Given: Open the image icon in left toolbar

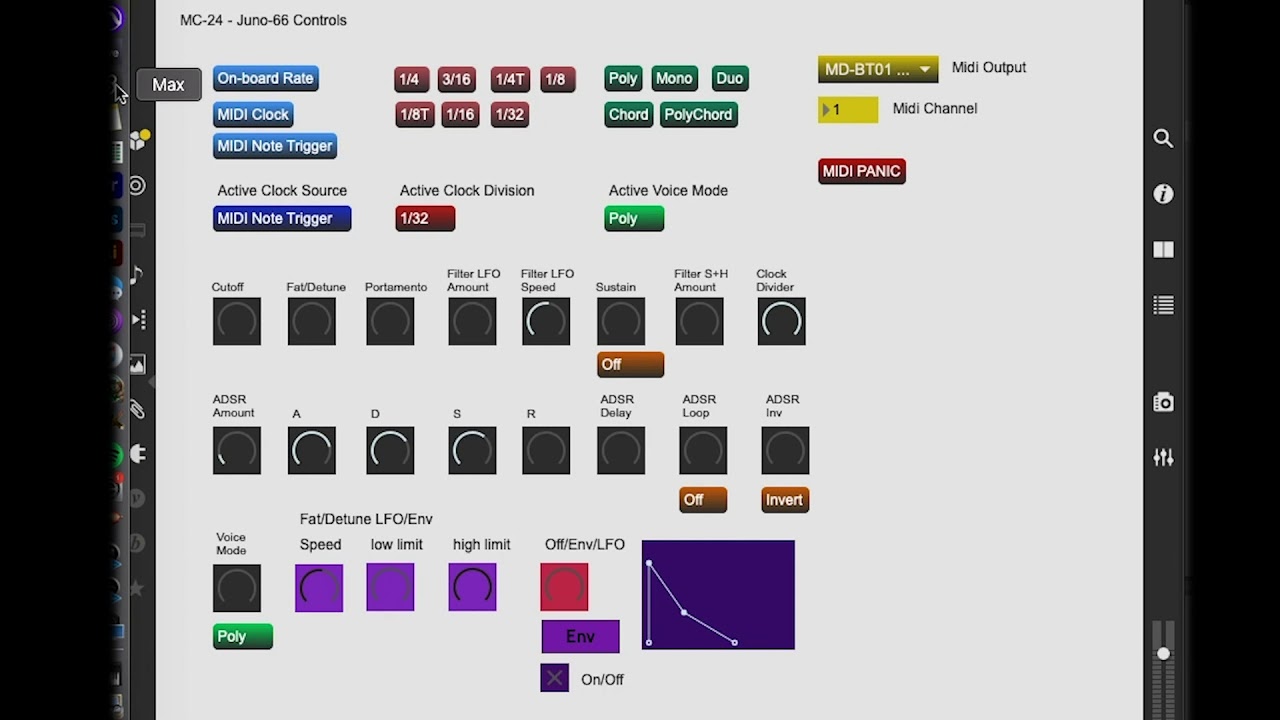Looking at the screenshot, I should tap(137, 365).
